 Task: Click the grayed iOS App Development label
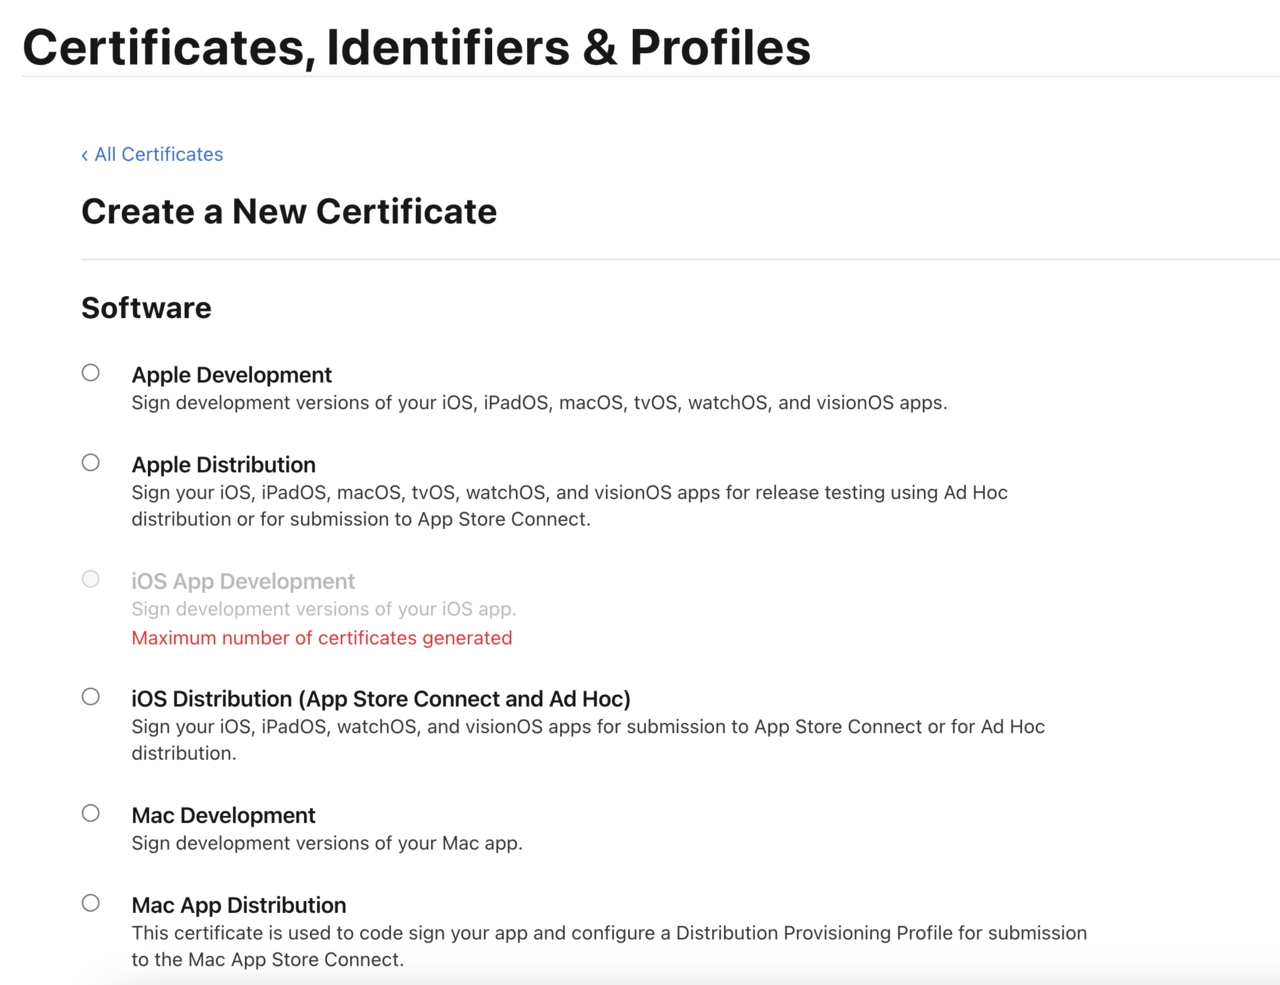click(243, 582)
